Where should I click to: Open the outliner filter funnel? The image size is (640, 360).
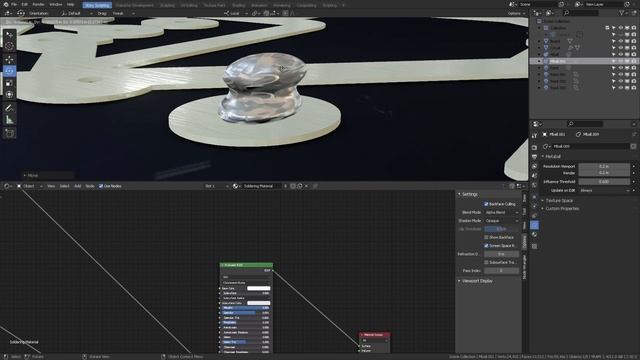pos(622,13)
